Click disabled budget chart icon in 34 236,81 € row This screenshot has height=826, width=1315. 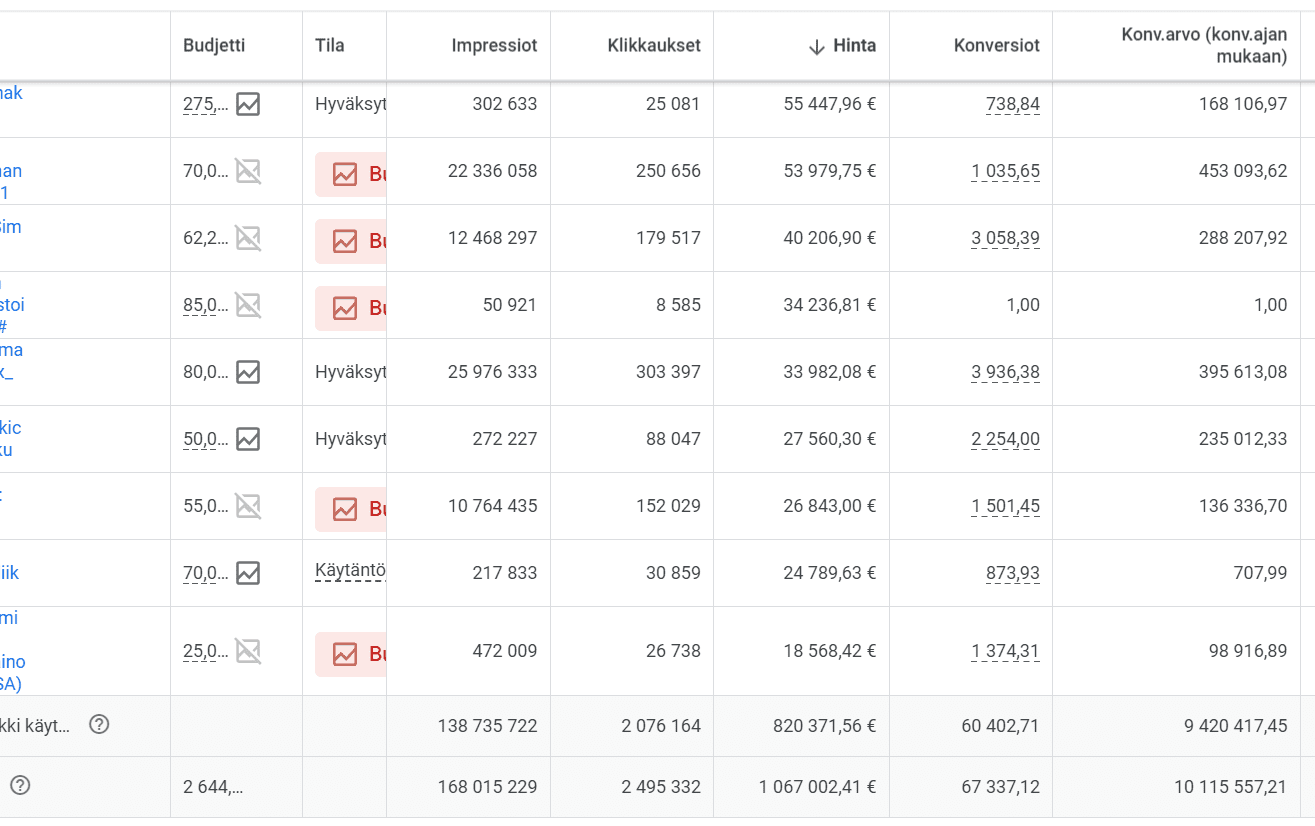[x=248, y=305]
